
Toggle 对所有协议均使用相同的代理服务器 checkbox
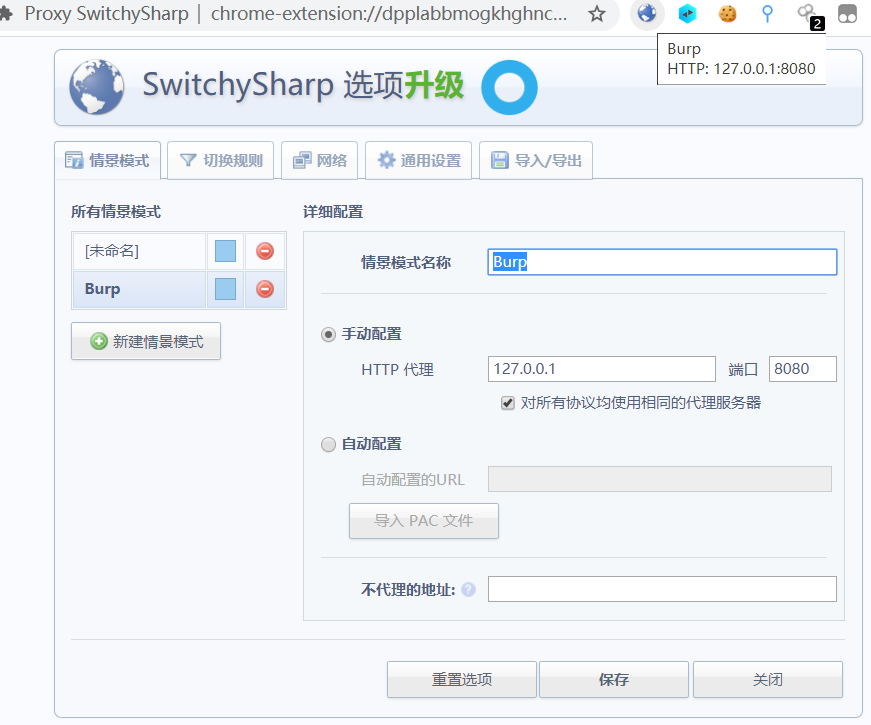click(x=508, y=403)
